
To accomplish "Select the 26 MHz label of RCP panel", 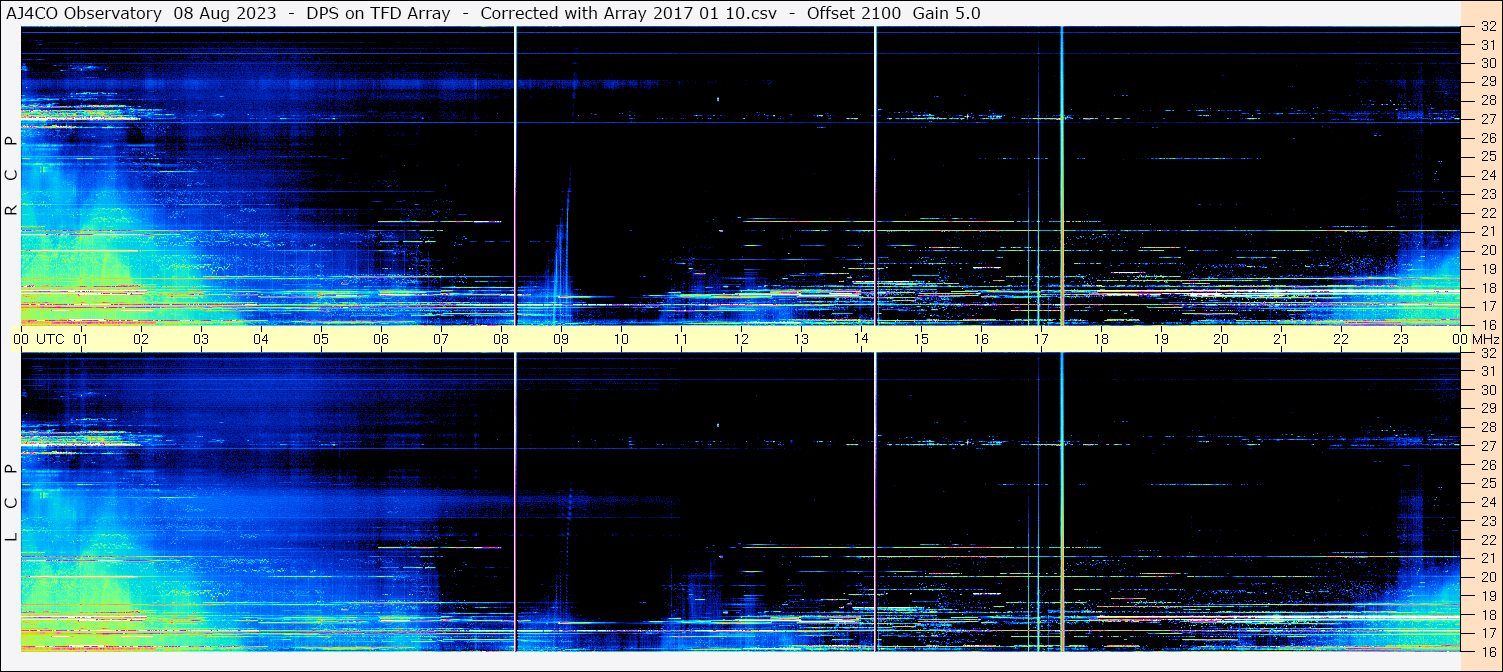I will pos(1488,138).
